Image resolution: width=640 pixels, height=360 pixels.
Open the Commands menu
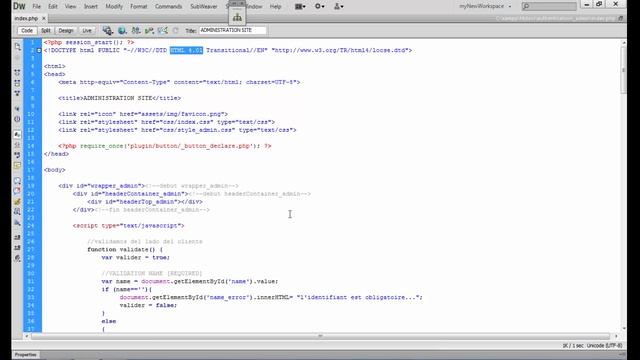[169, 7]
